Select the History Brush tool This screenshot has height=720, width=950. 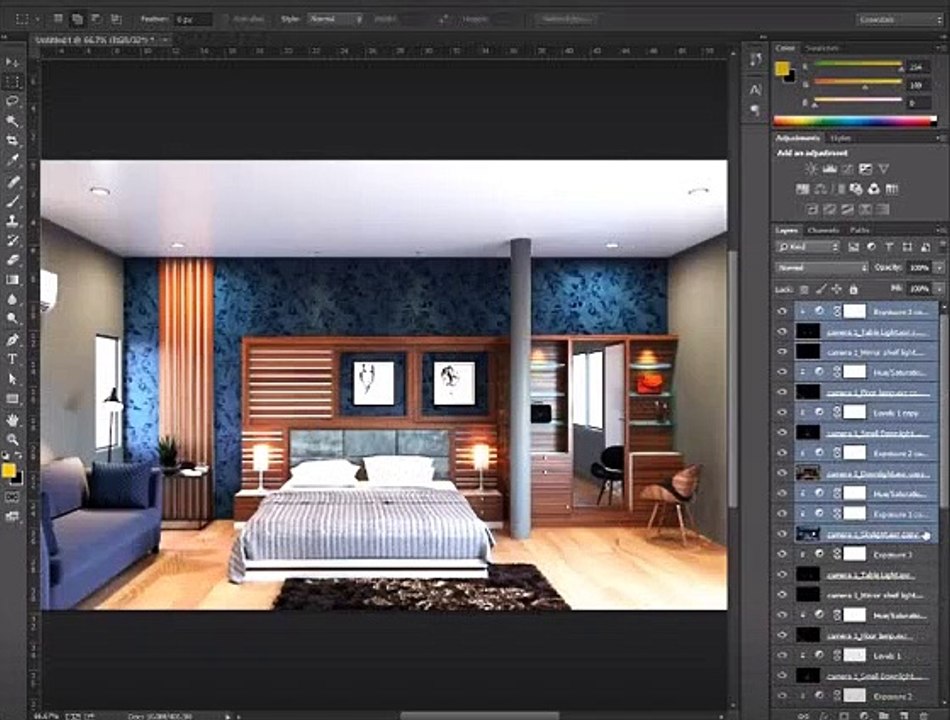[x=12, y=241]
